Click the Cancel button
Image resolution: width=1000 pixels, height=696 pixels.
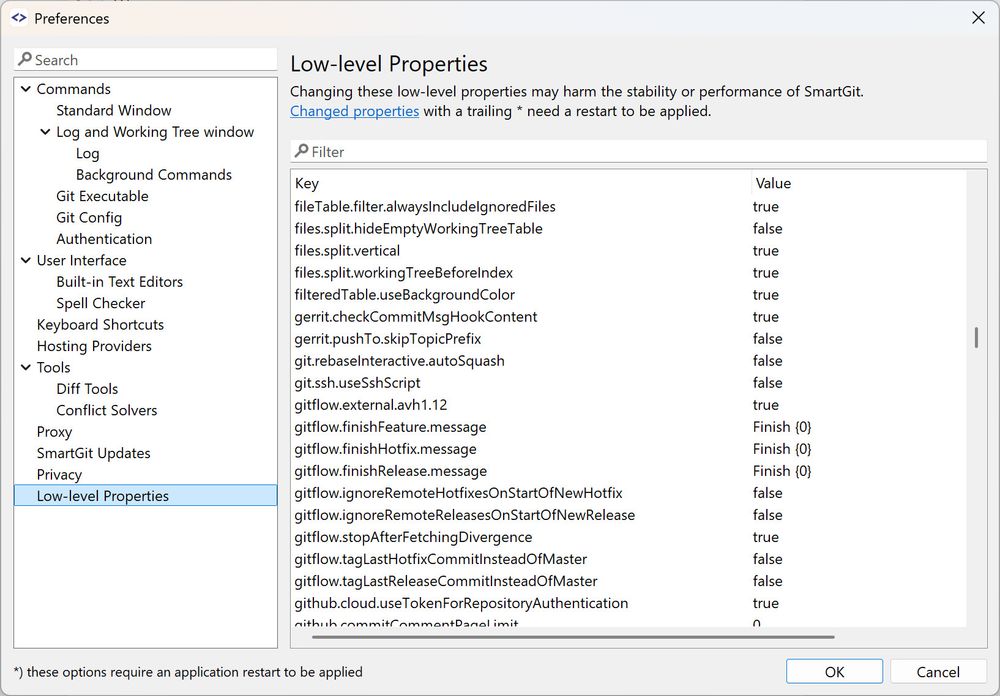point(938,672)
